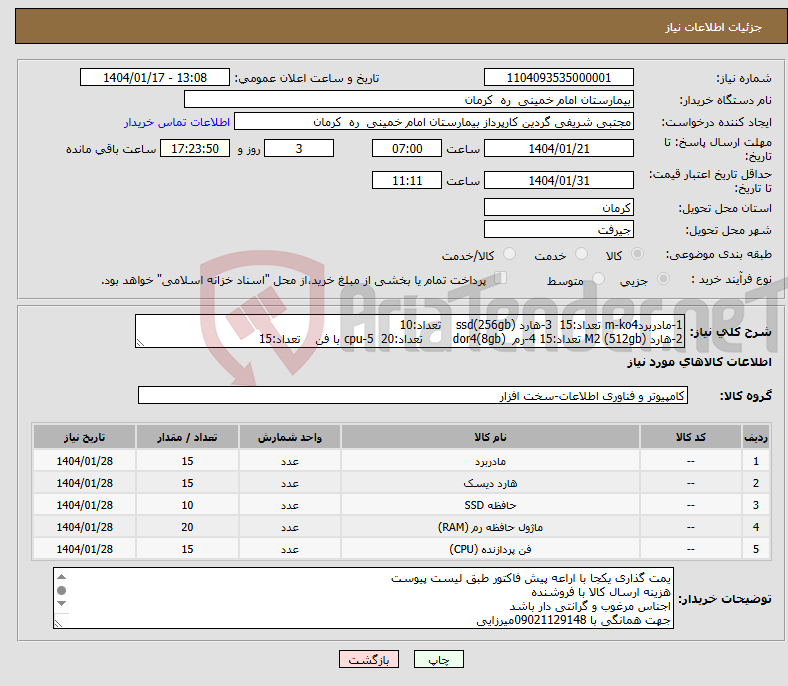This screenshot has width=788, height=686.
Task: Select the خدمت radio button
Action: 581,254
